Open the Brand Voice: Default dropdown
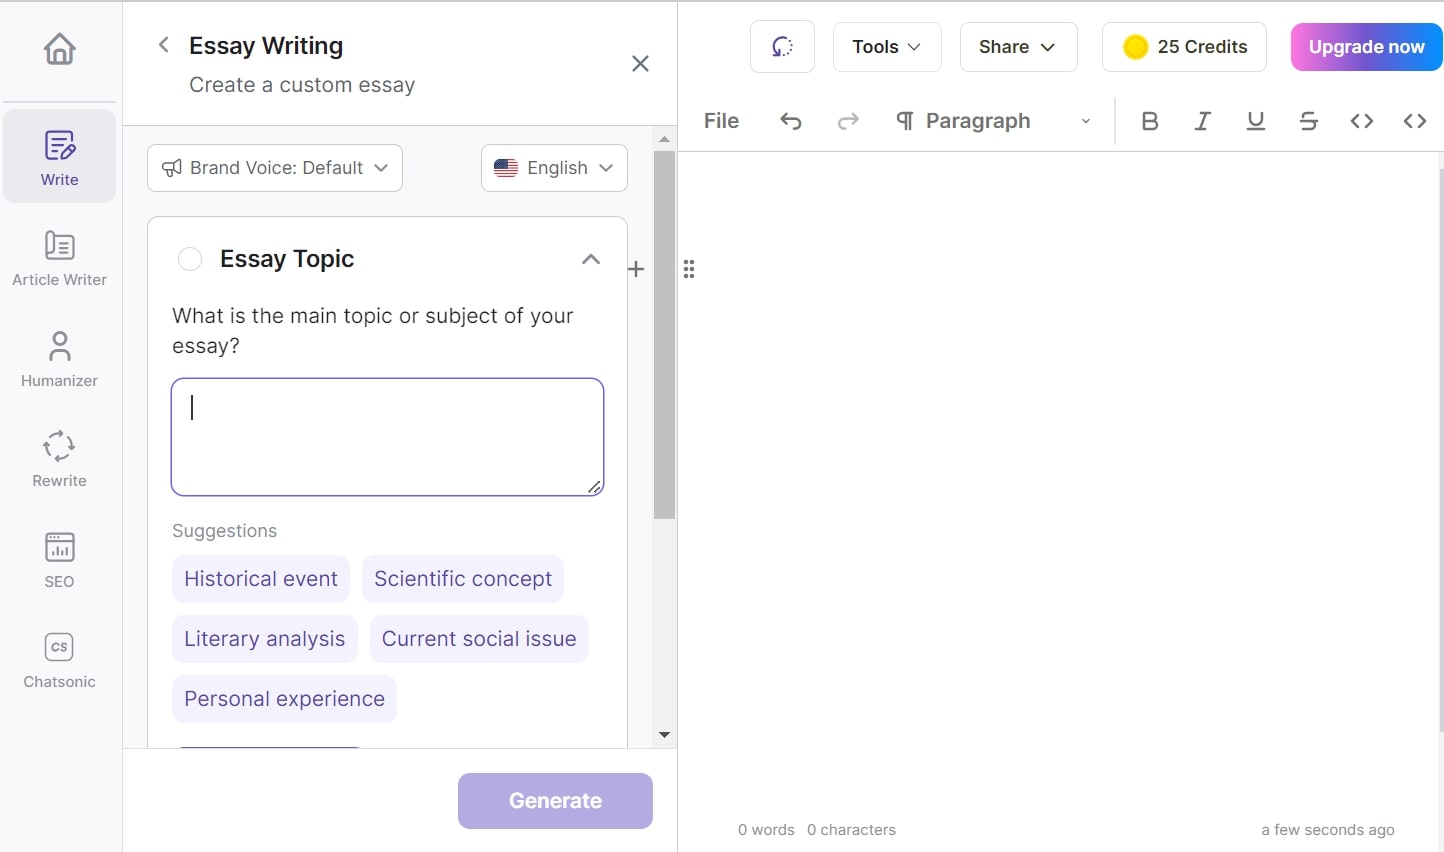Screen dimensions: 1444x852 click(275, 168)
